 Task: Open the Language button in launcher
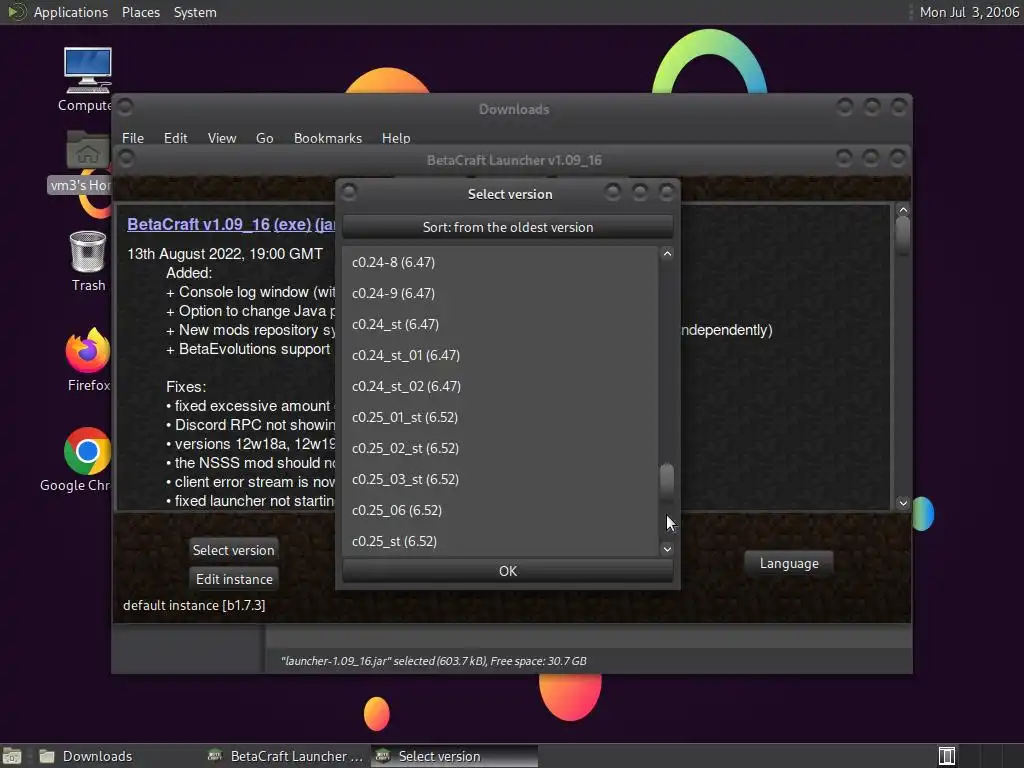[x=789, y=563]
